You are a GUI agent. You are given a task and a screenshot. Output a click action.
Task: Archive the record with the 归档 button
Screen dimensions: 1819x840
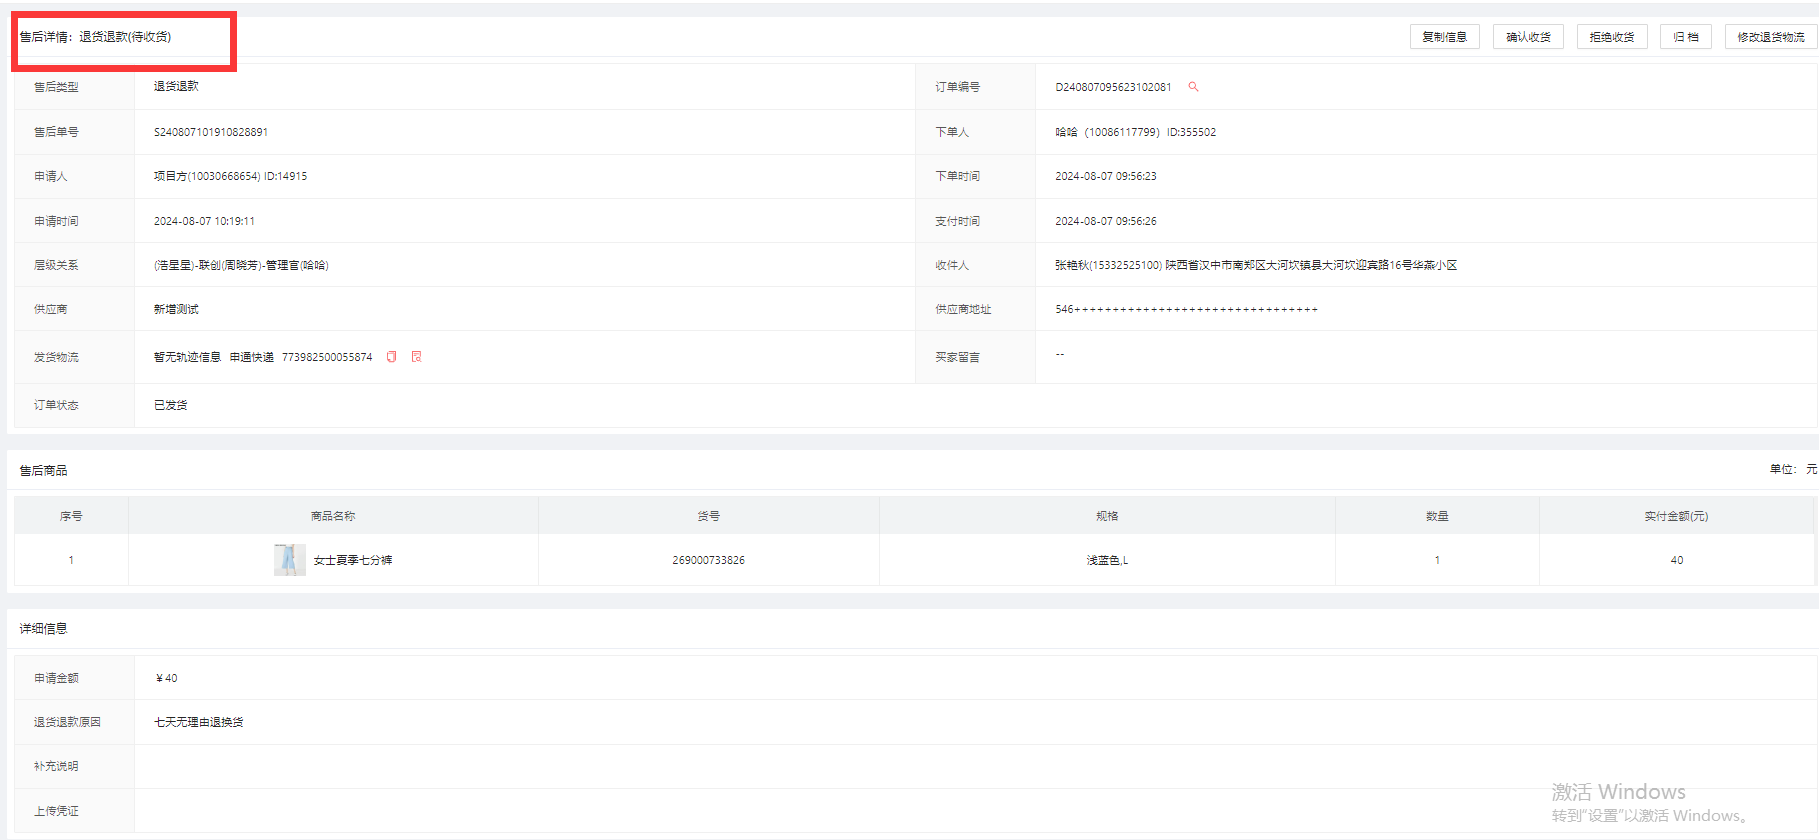[1685, 37]
